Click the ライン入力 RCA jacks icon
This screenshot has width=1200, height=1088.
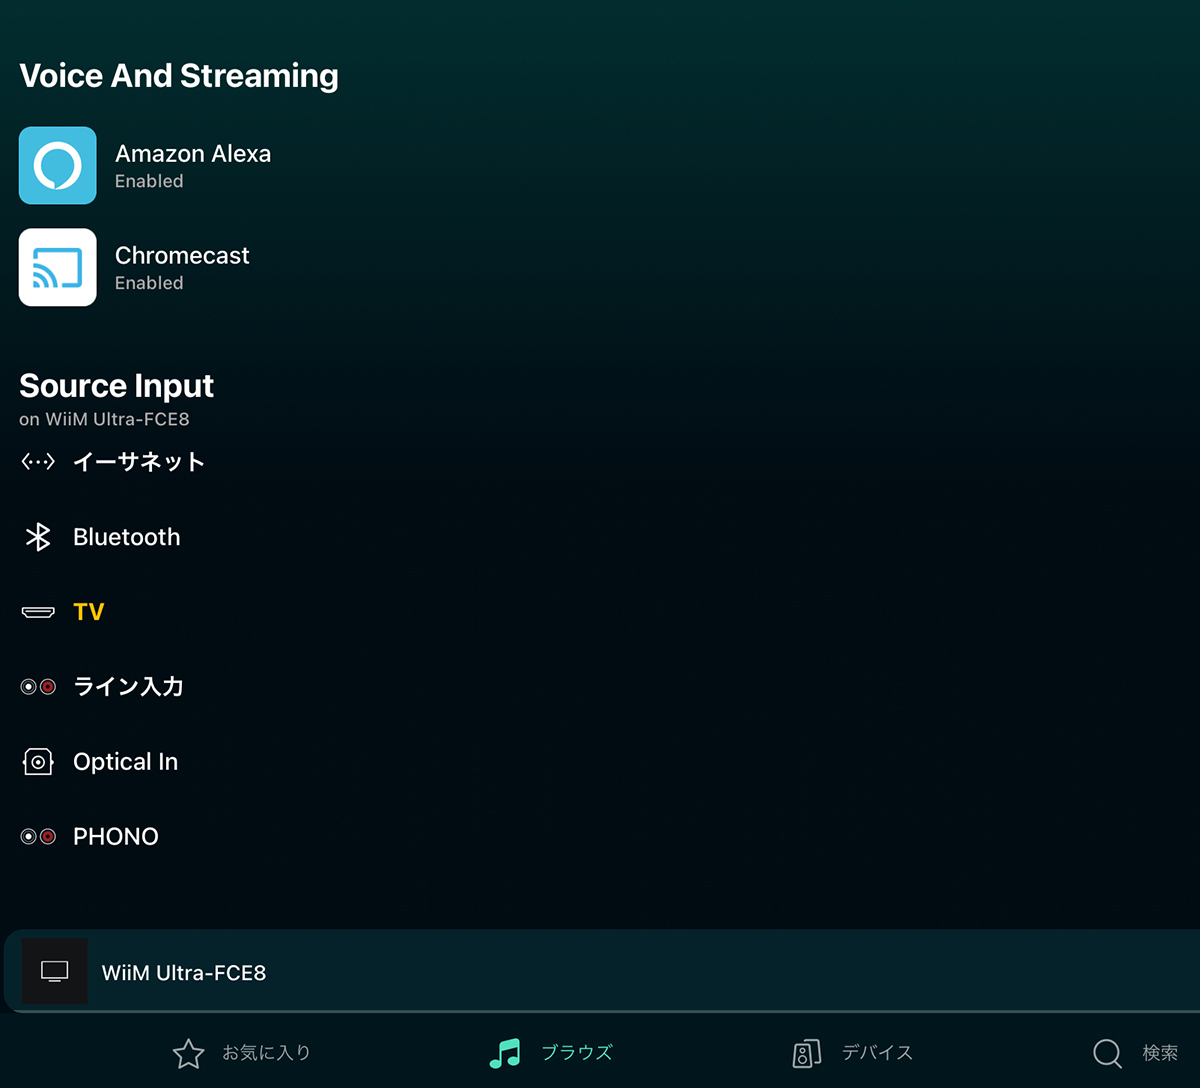click(38, 687)
